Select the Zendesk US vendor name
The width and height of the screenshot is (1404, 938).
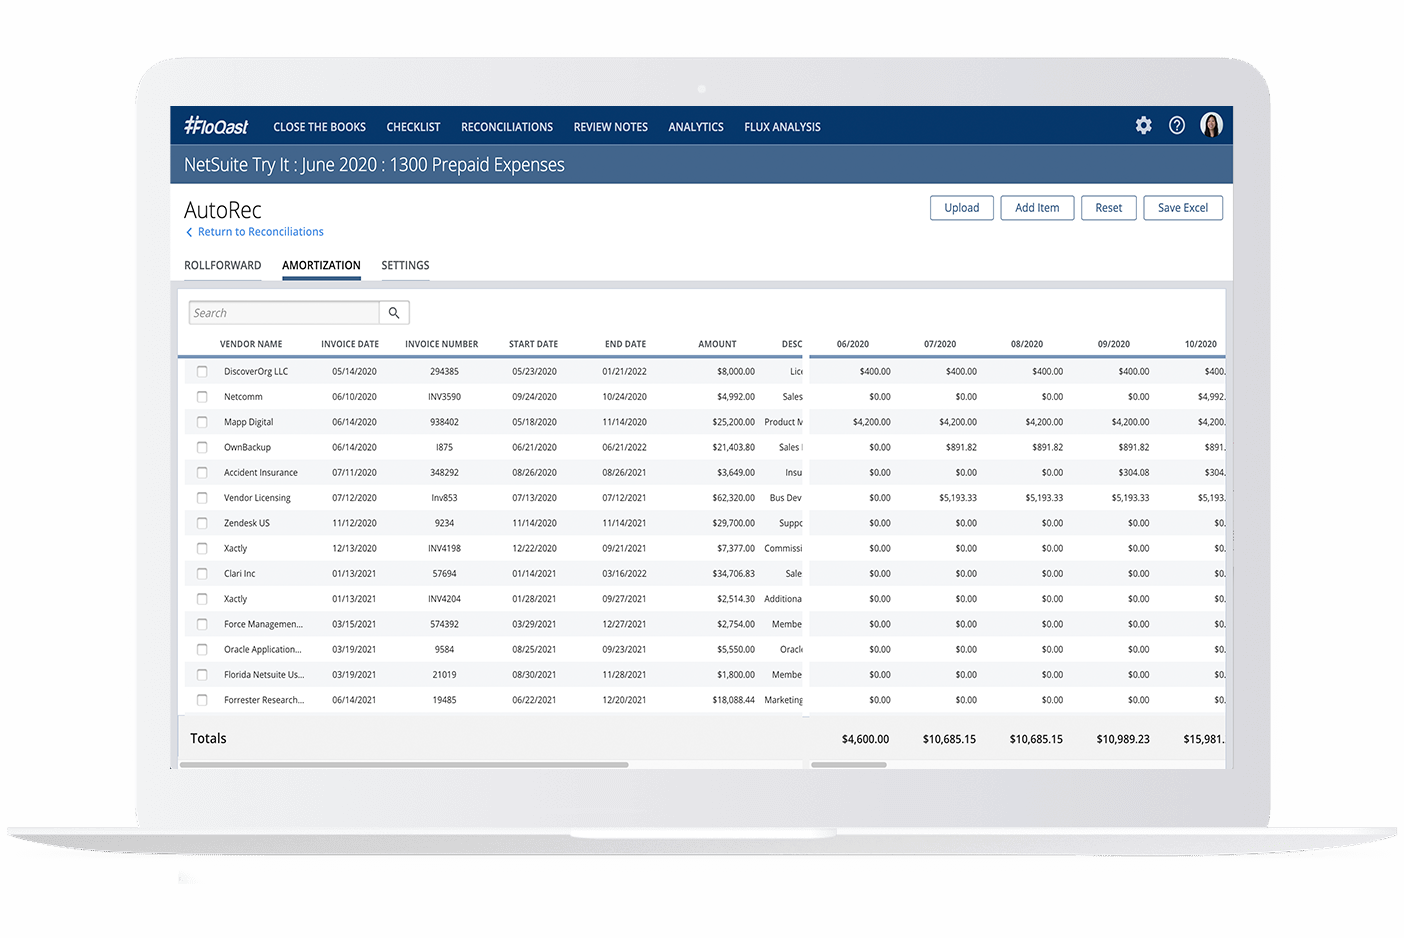(x=247, y=523)
